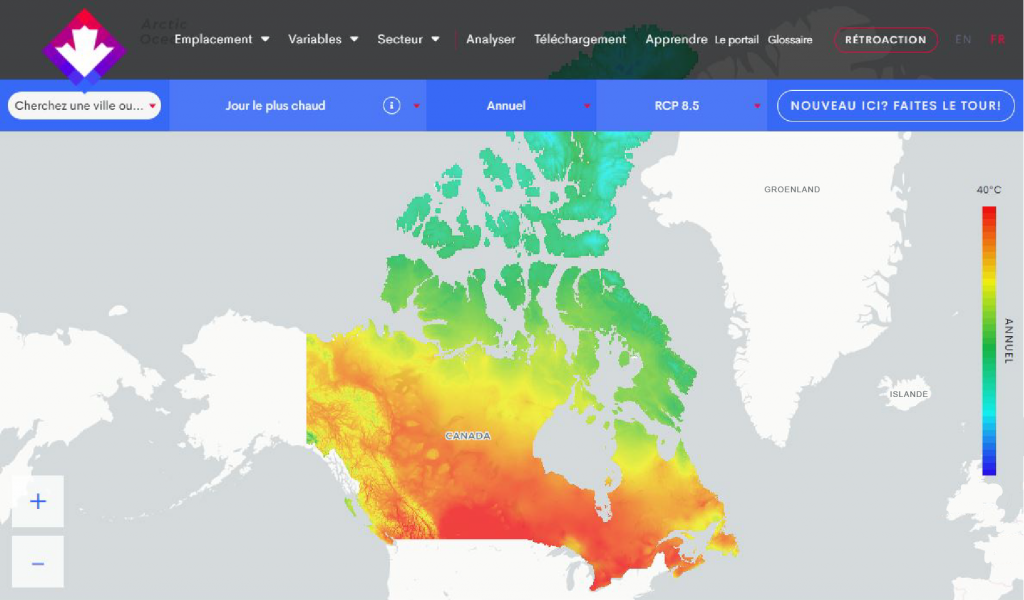
Task: Open info icon beside Jour le plus chaud
Action: [392, 106]
